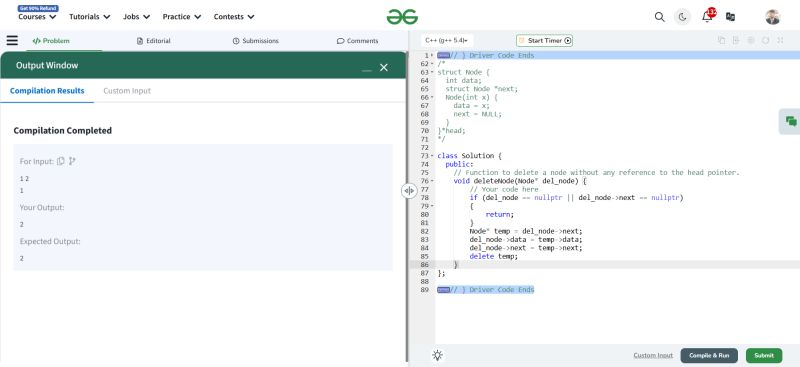The height and width of the screenshot is (367, 800).
Task: Collapse the struct Node fold at line 63
Action: click(x=432, y=72)
